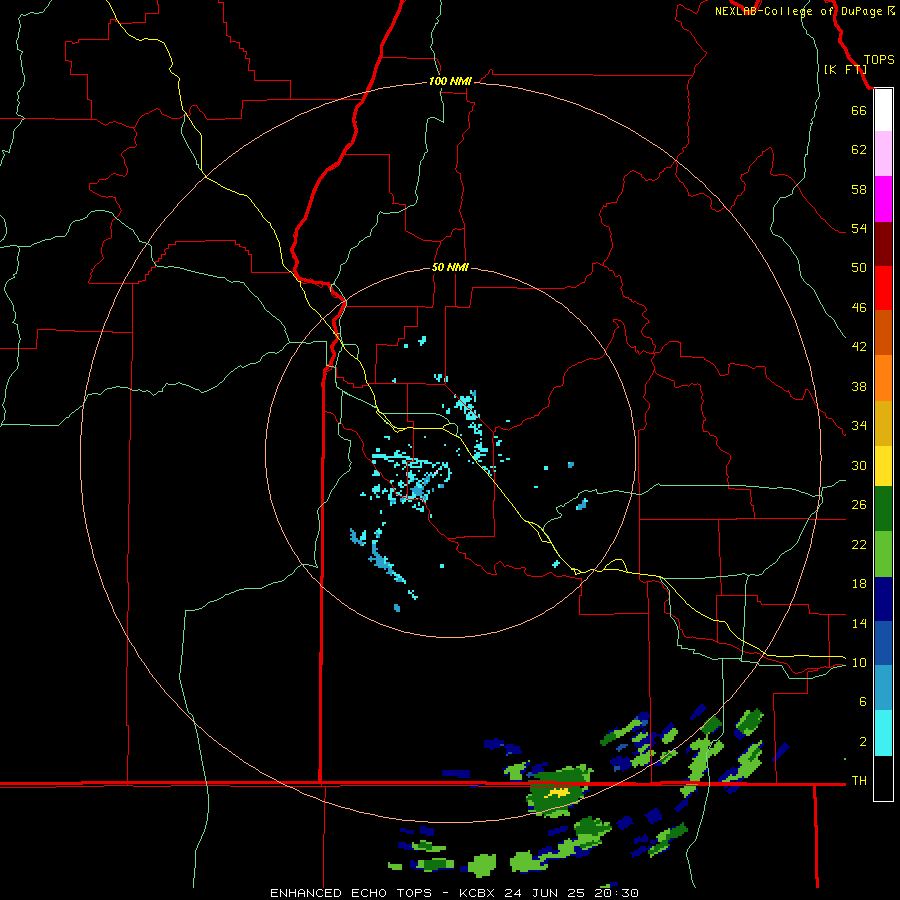Image resolution: width=900 pixels, height=900 pixels.
Task: Click the 42 legend value
Action: pos(859,347)
